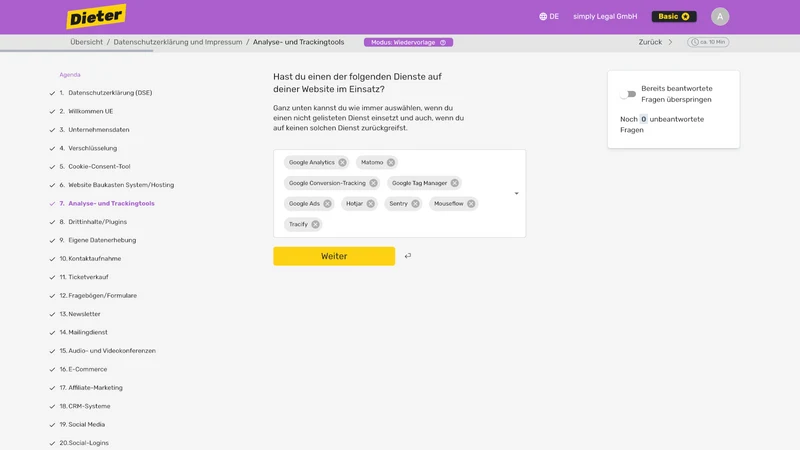The image size is (800, 450).
Task: Click the Zurück link
Action: 650,42
